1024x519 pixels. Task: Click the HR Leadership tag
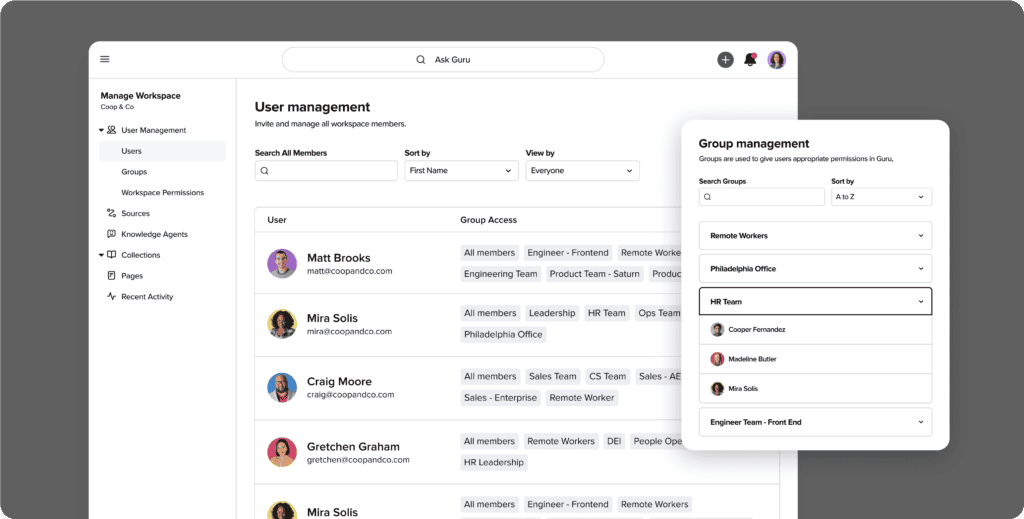[x=494, y=463]
